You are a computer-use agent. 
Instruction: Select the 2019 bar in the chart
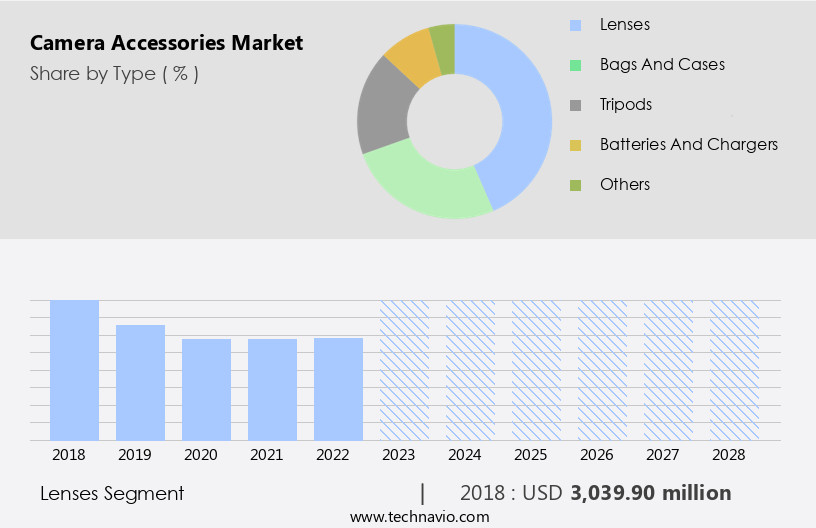pyautogui.click(x=140, y=382)
